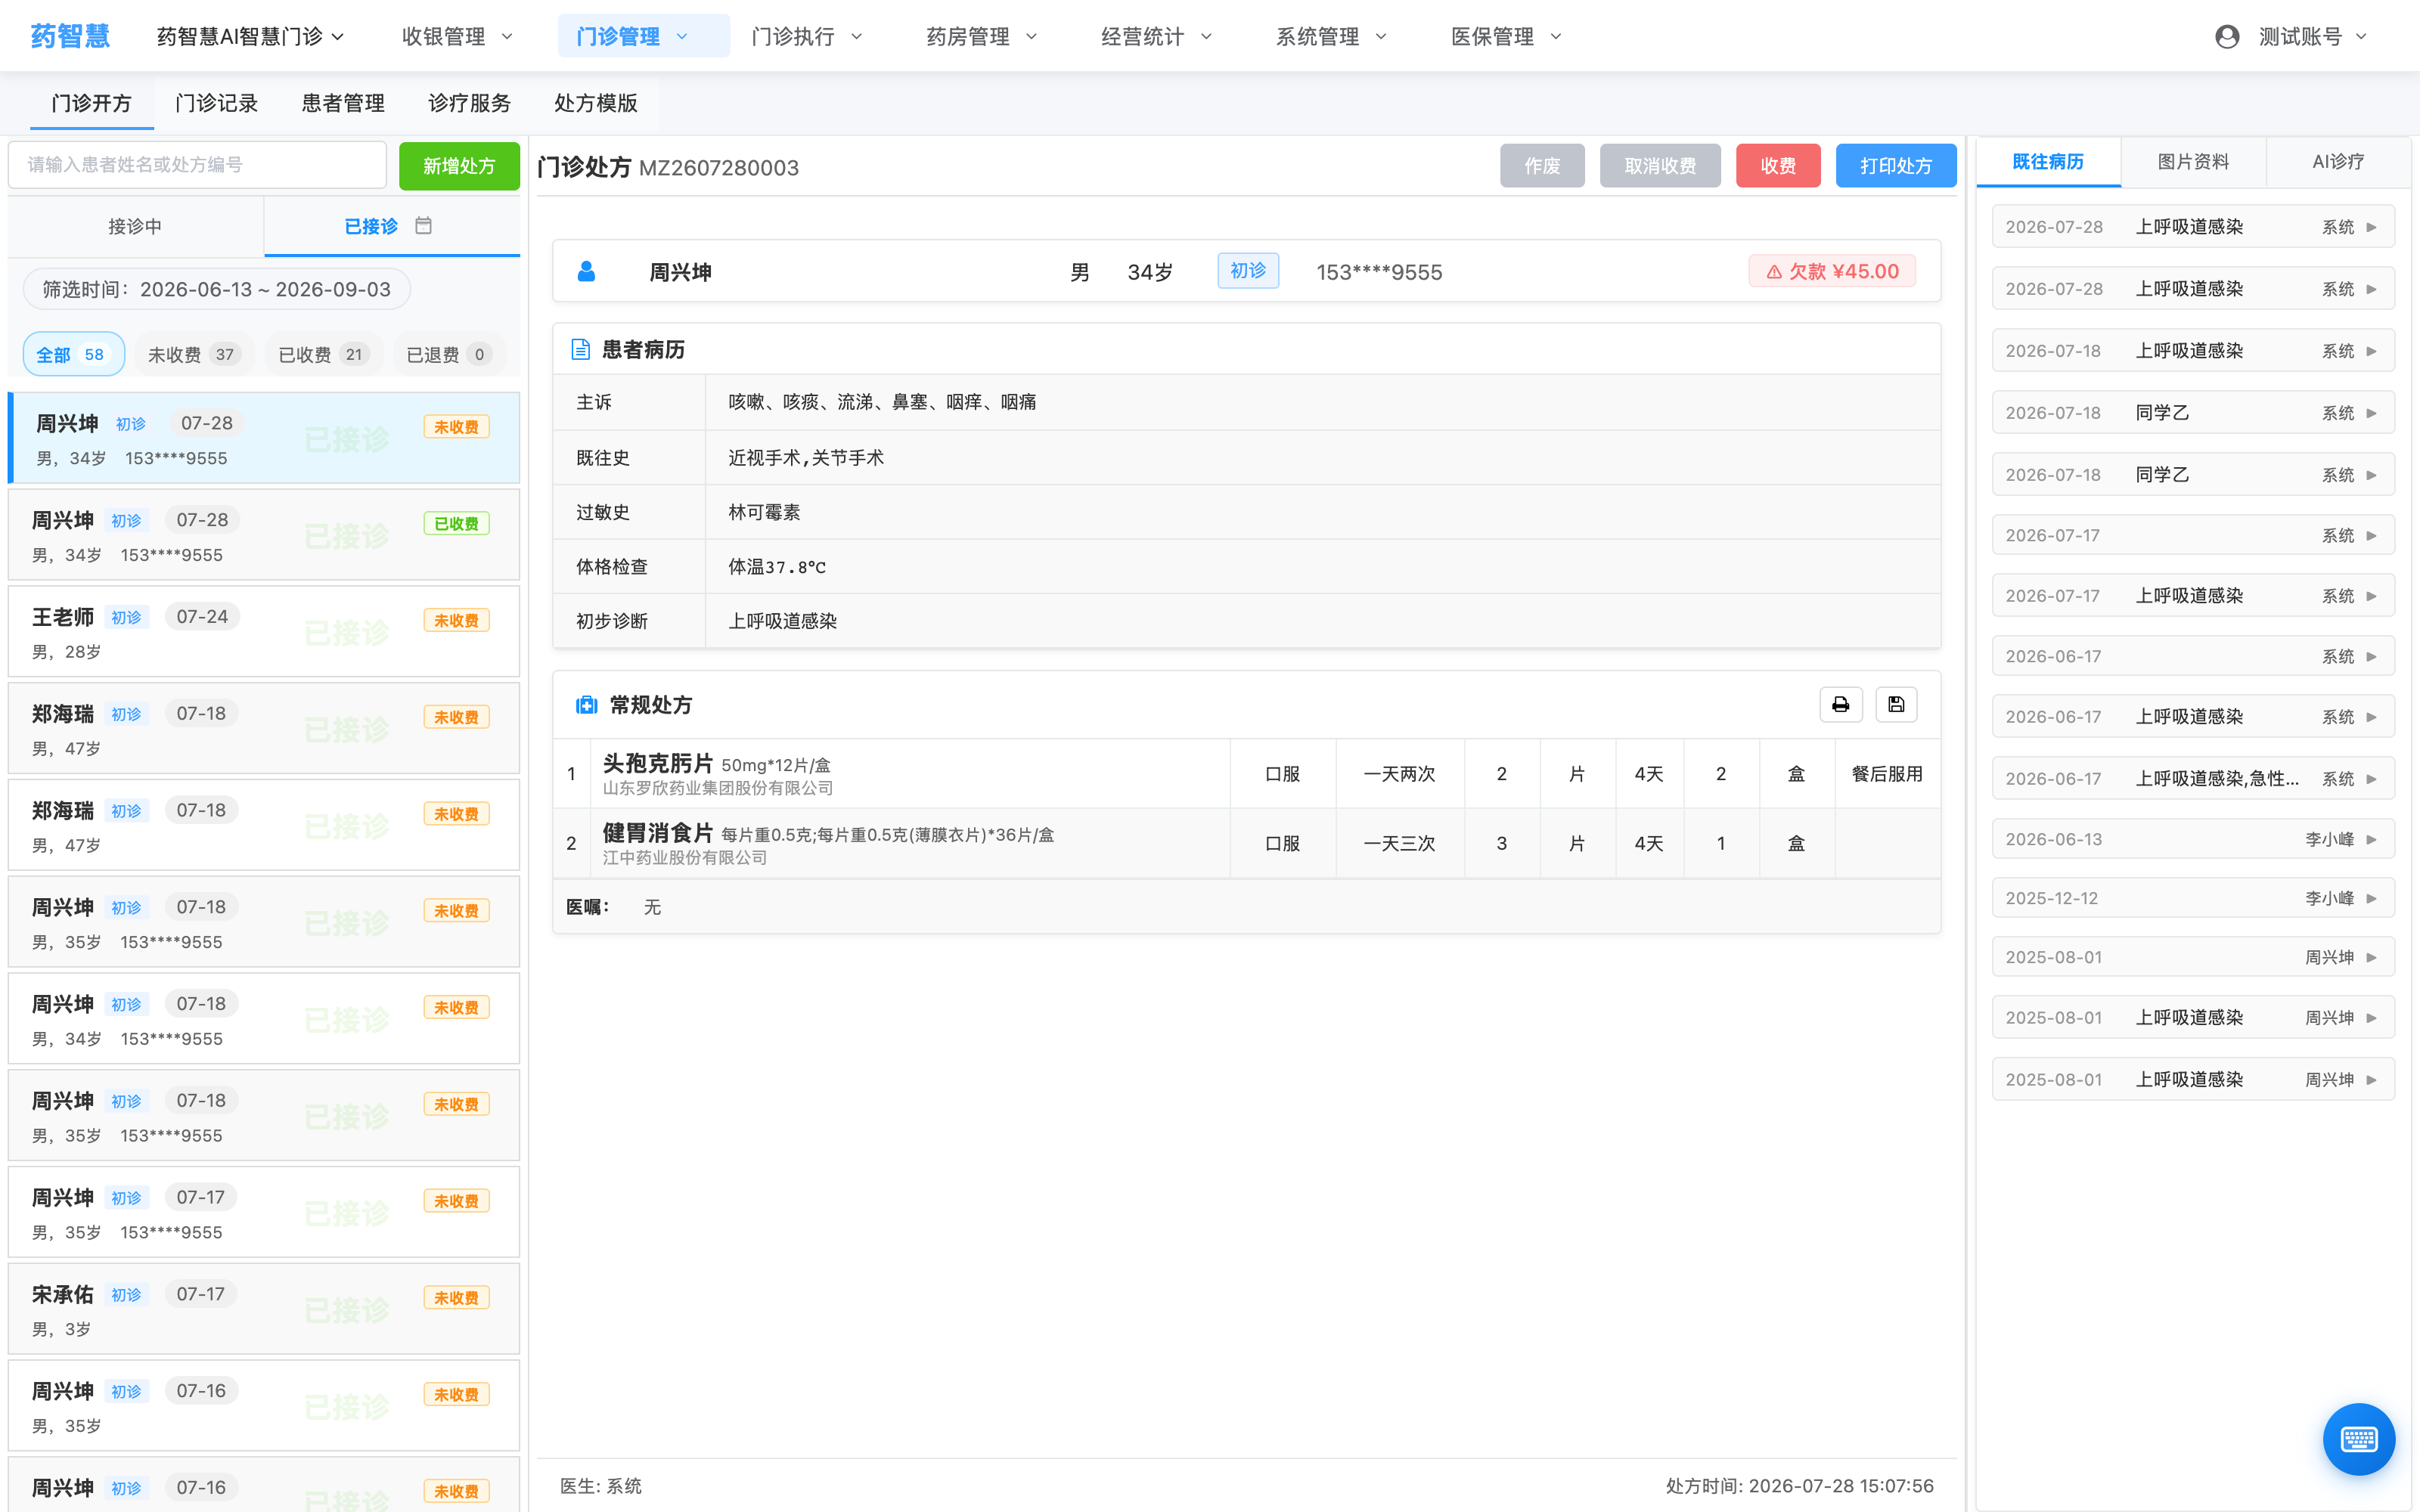The width and height of the screenshot is (2420, 1512).
Task: Open the 门诊执行 dropdown menu
Action: [x=807, y=37]
